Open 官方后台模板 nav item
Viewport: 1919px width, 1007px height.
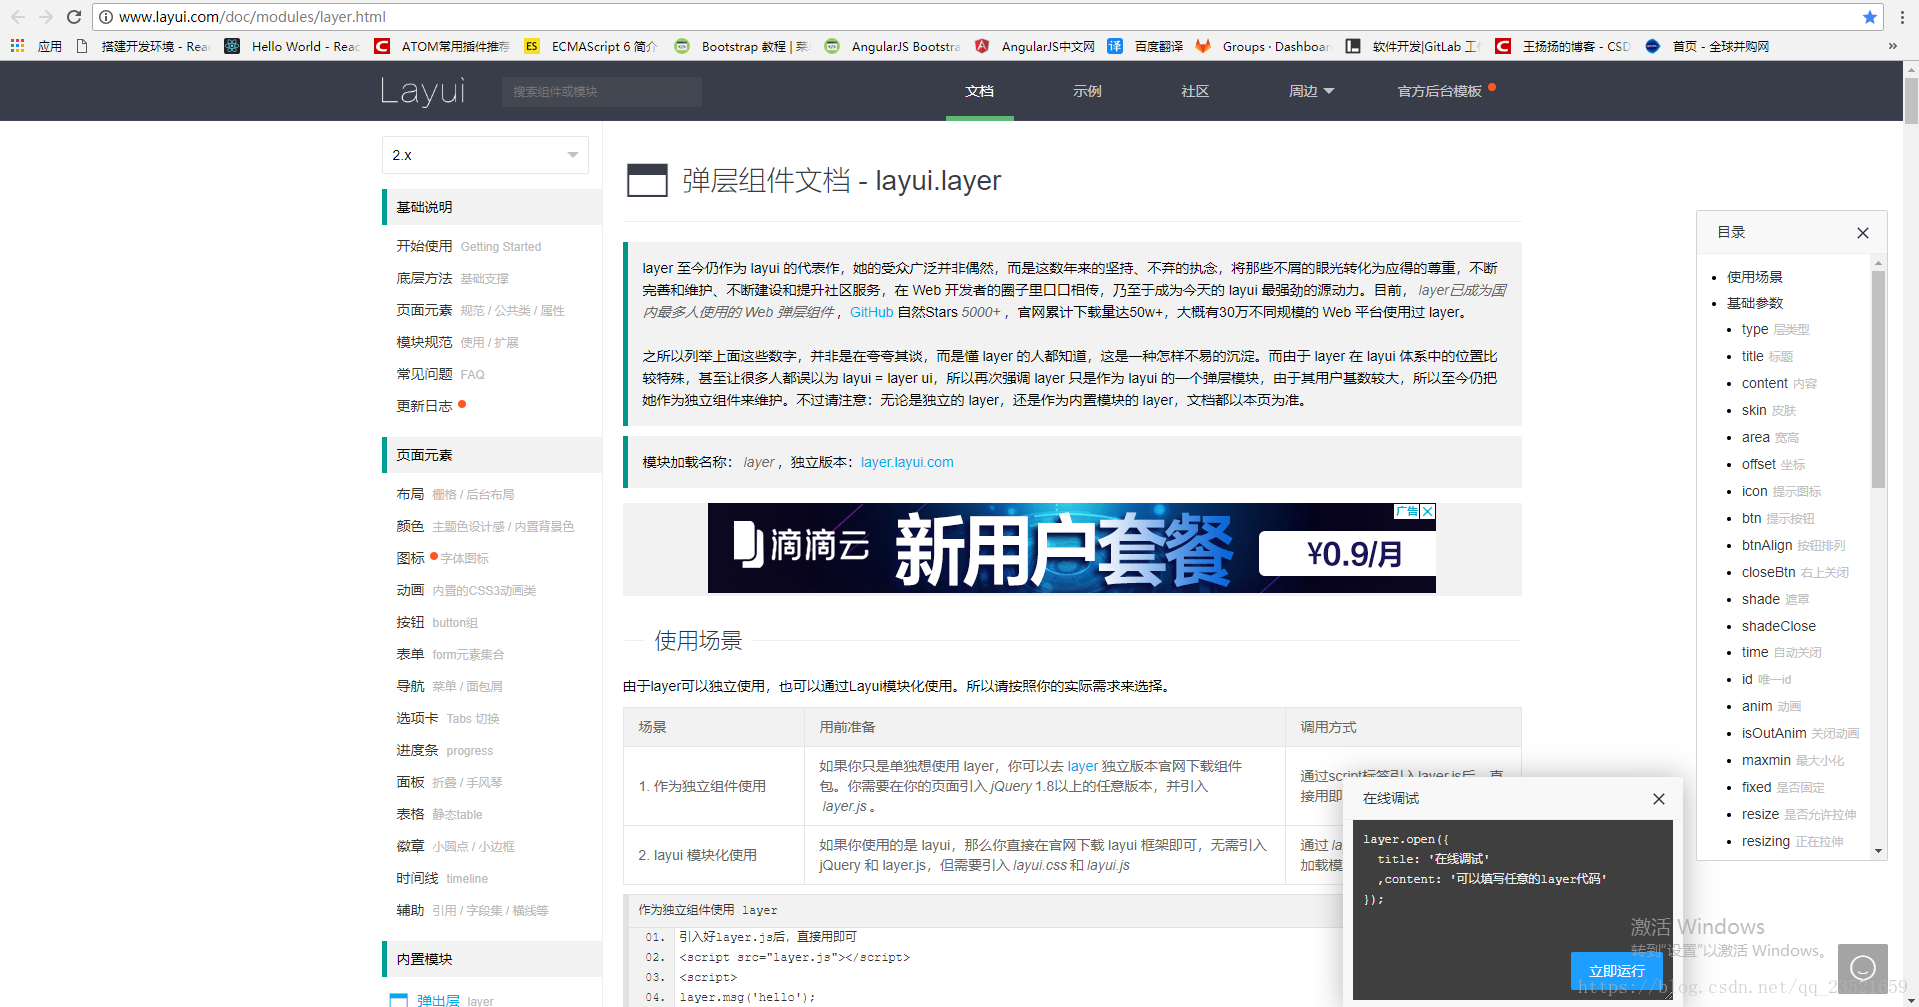tap(1439, 91)
